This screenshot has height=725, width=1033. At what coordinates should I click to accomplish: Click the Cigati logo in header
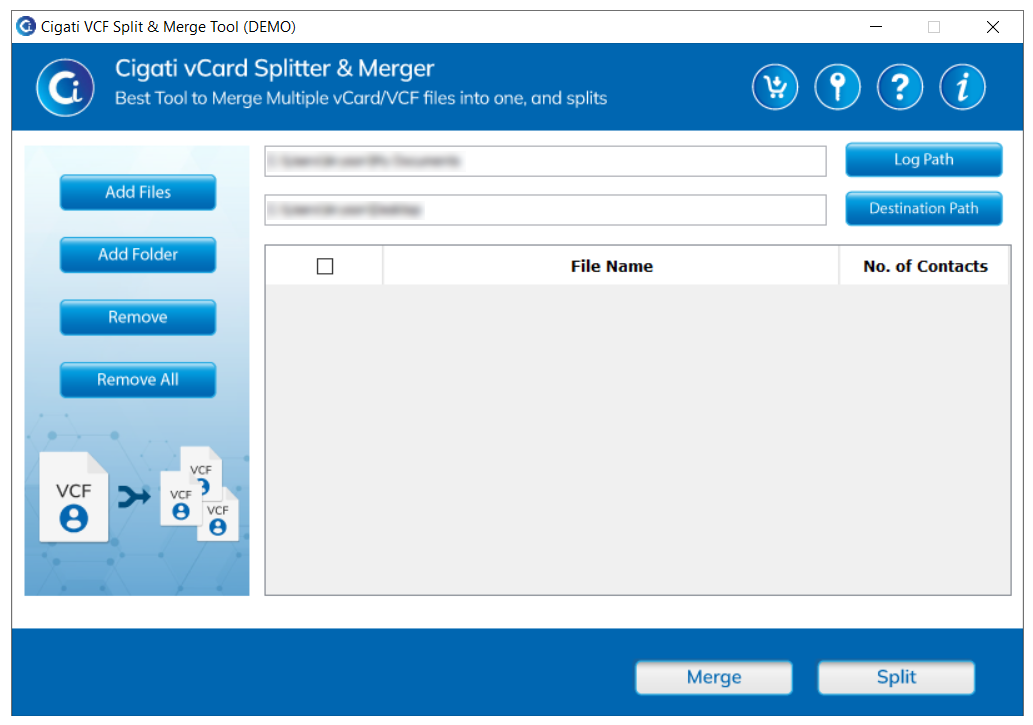(65, 88)
